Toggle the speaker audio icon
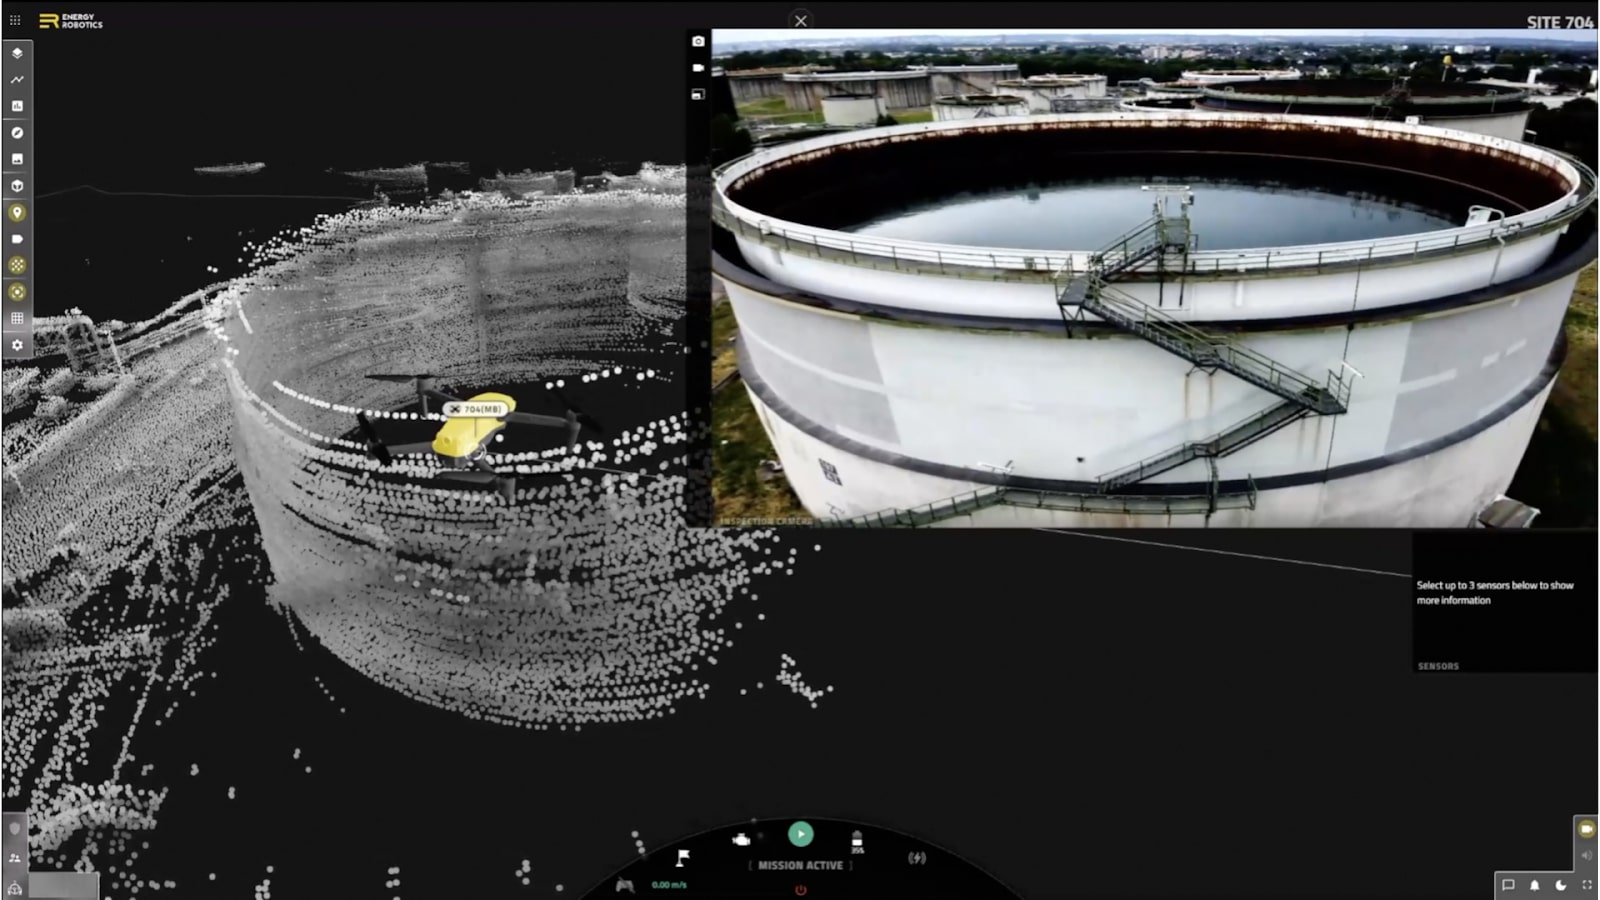The height and width of the screenshot is (900, 1600). tap(1586, 855)
